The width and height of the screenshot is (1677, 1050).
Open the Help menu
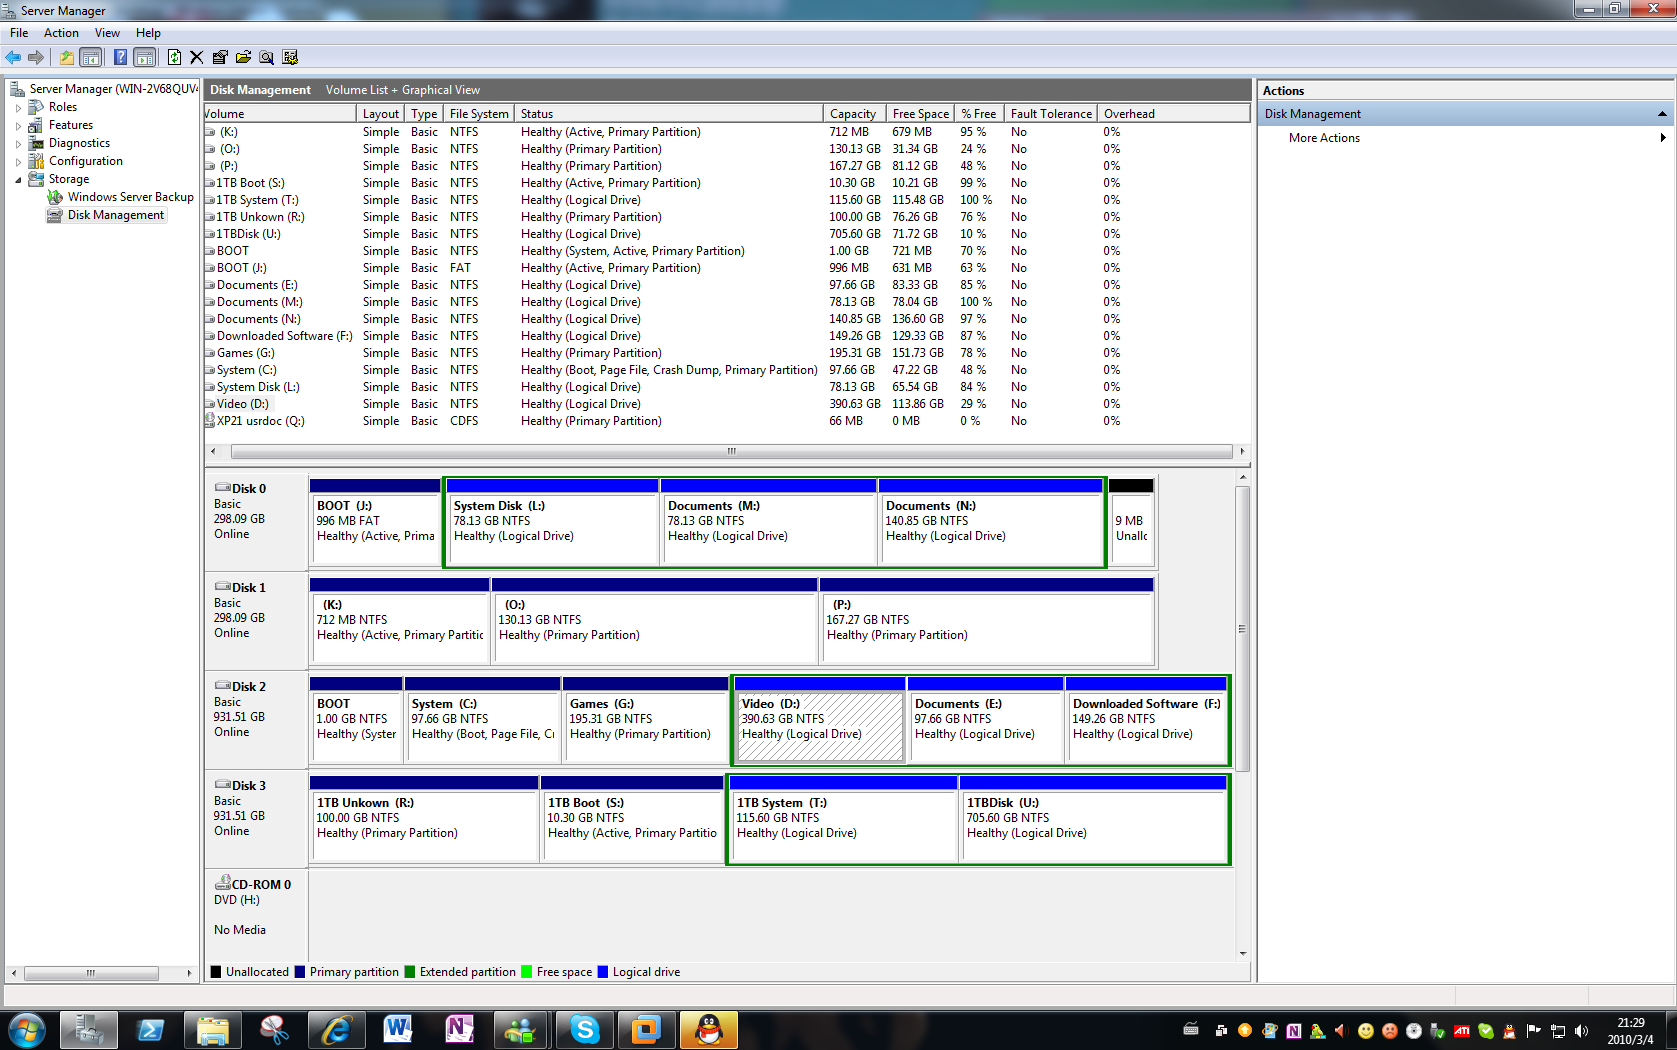(148, 33)
